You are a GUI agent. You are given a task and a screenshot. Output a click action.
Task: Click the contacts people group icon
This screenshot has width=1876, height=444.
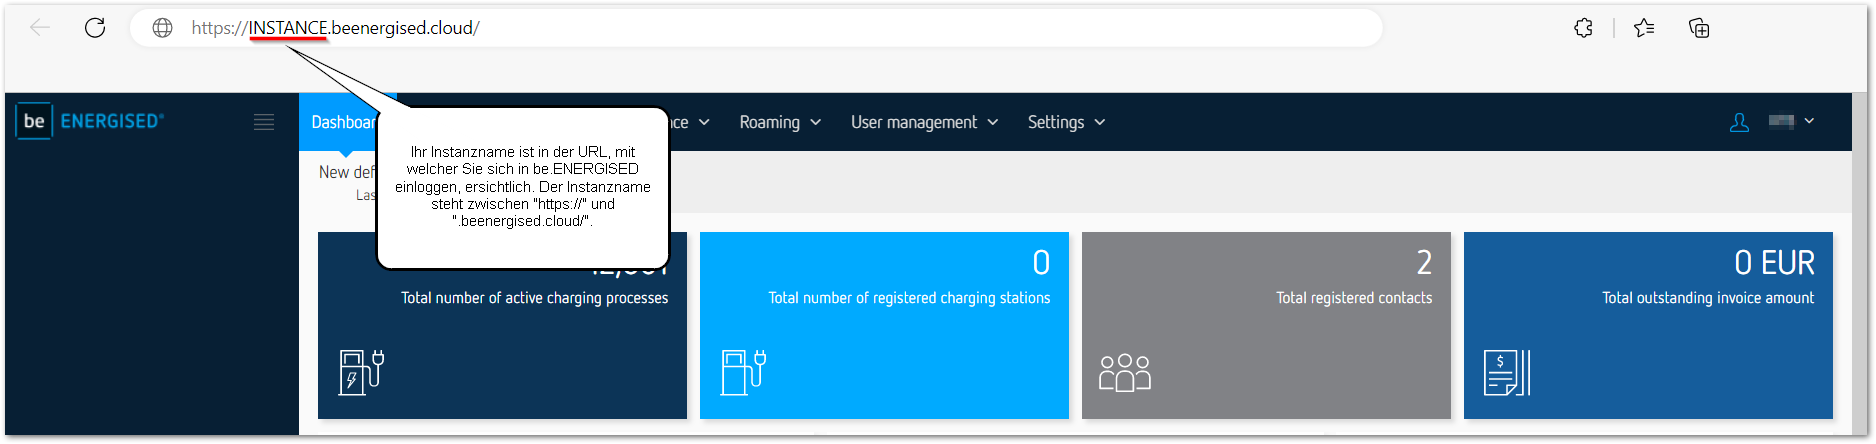1125,372
